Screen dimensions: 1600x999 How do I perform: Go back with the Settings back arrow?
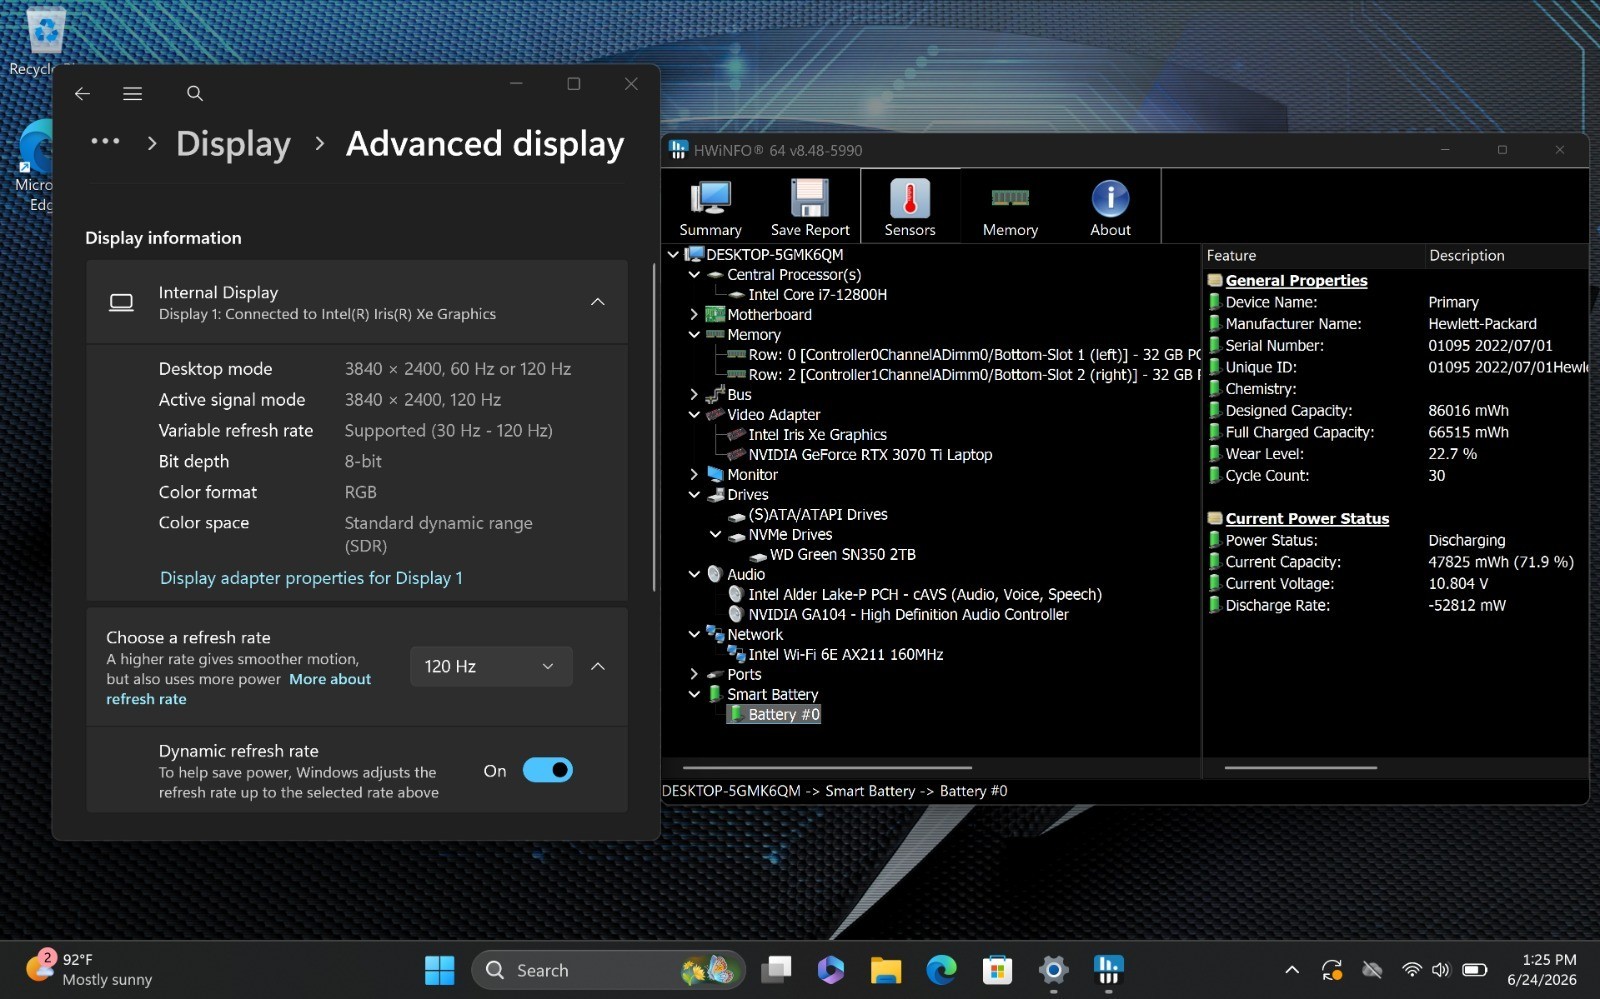82,93
